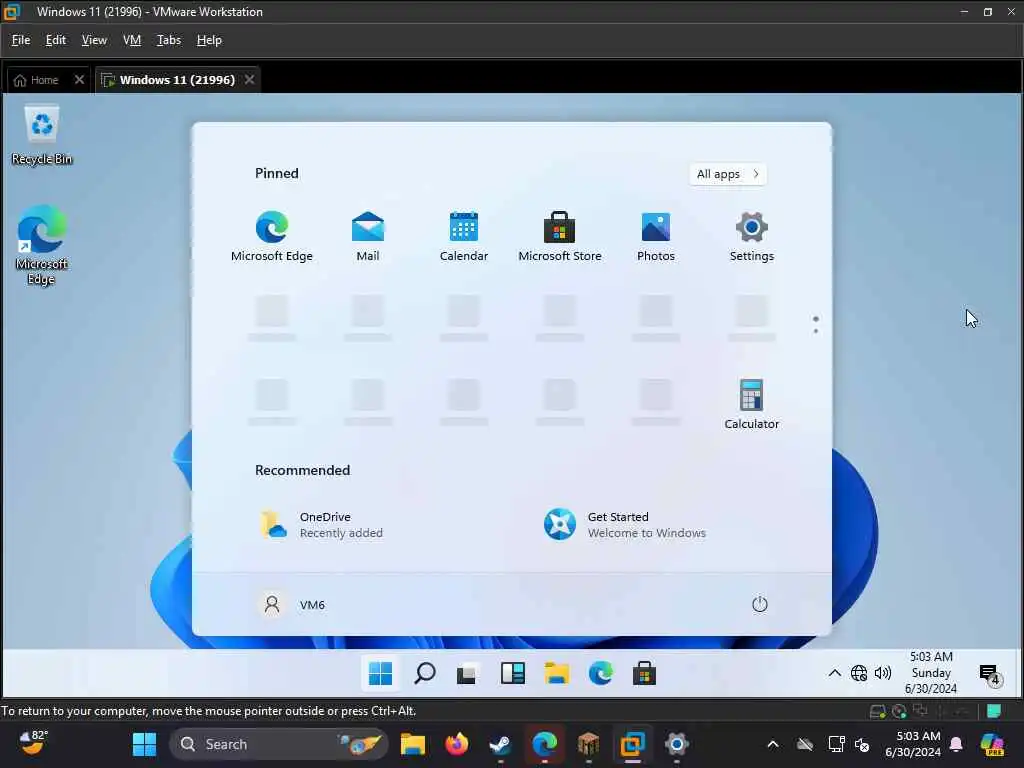Open Microsoft Edge in the Pinned apps
This screenshot has height=768, width=1024.
272,236
